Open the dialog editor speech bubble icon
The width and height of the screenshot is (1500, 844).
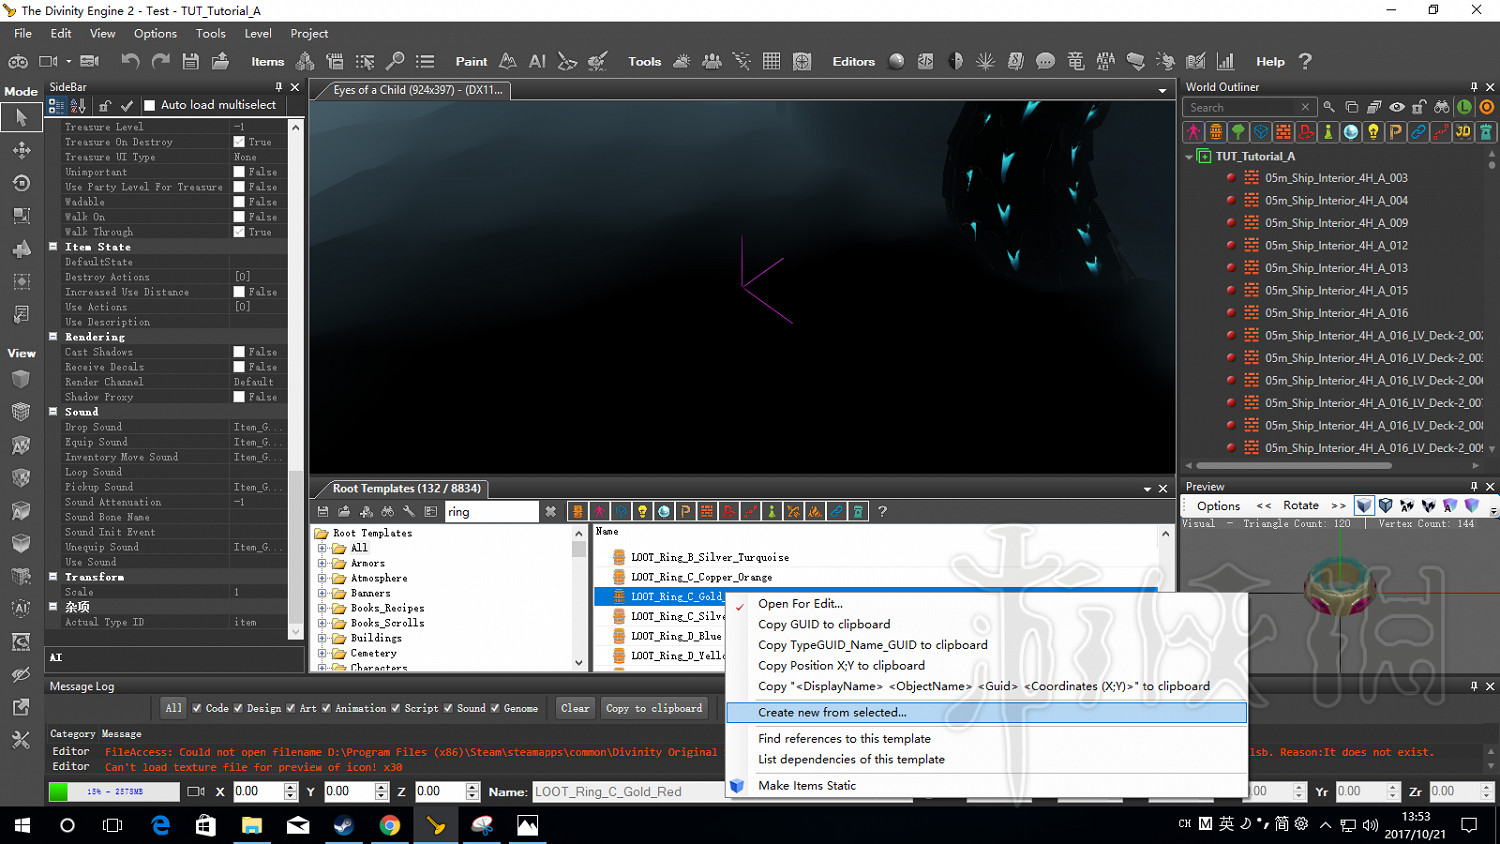pos(1045,61)
